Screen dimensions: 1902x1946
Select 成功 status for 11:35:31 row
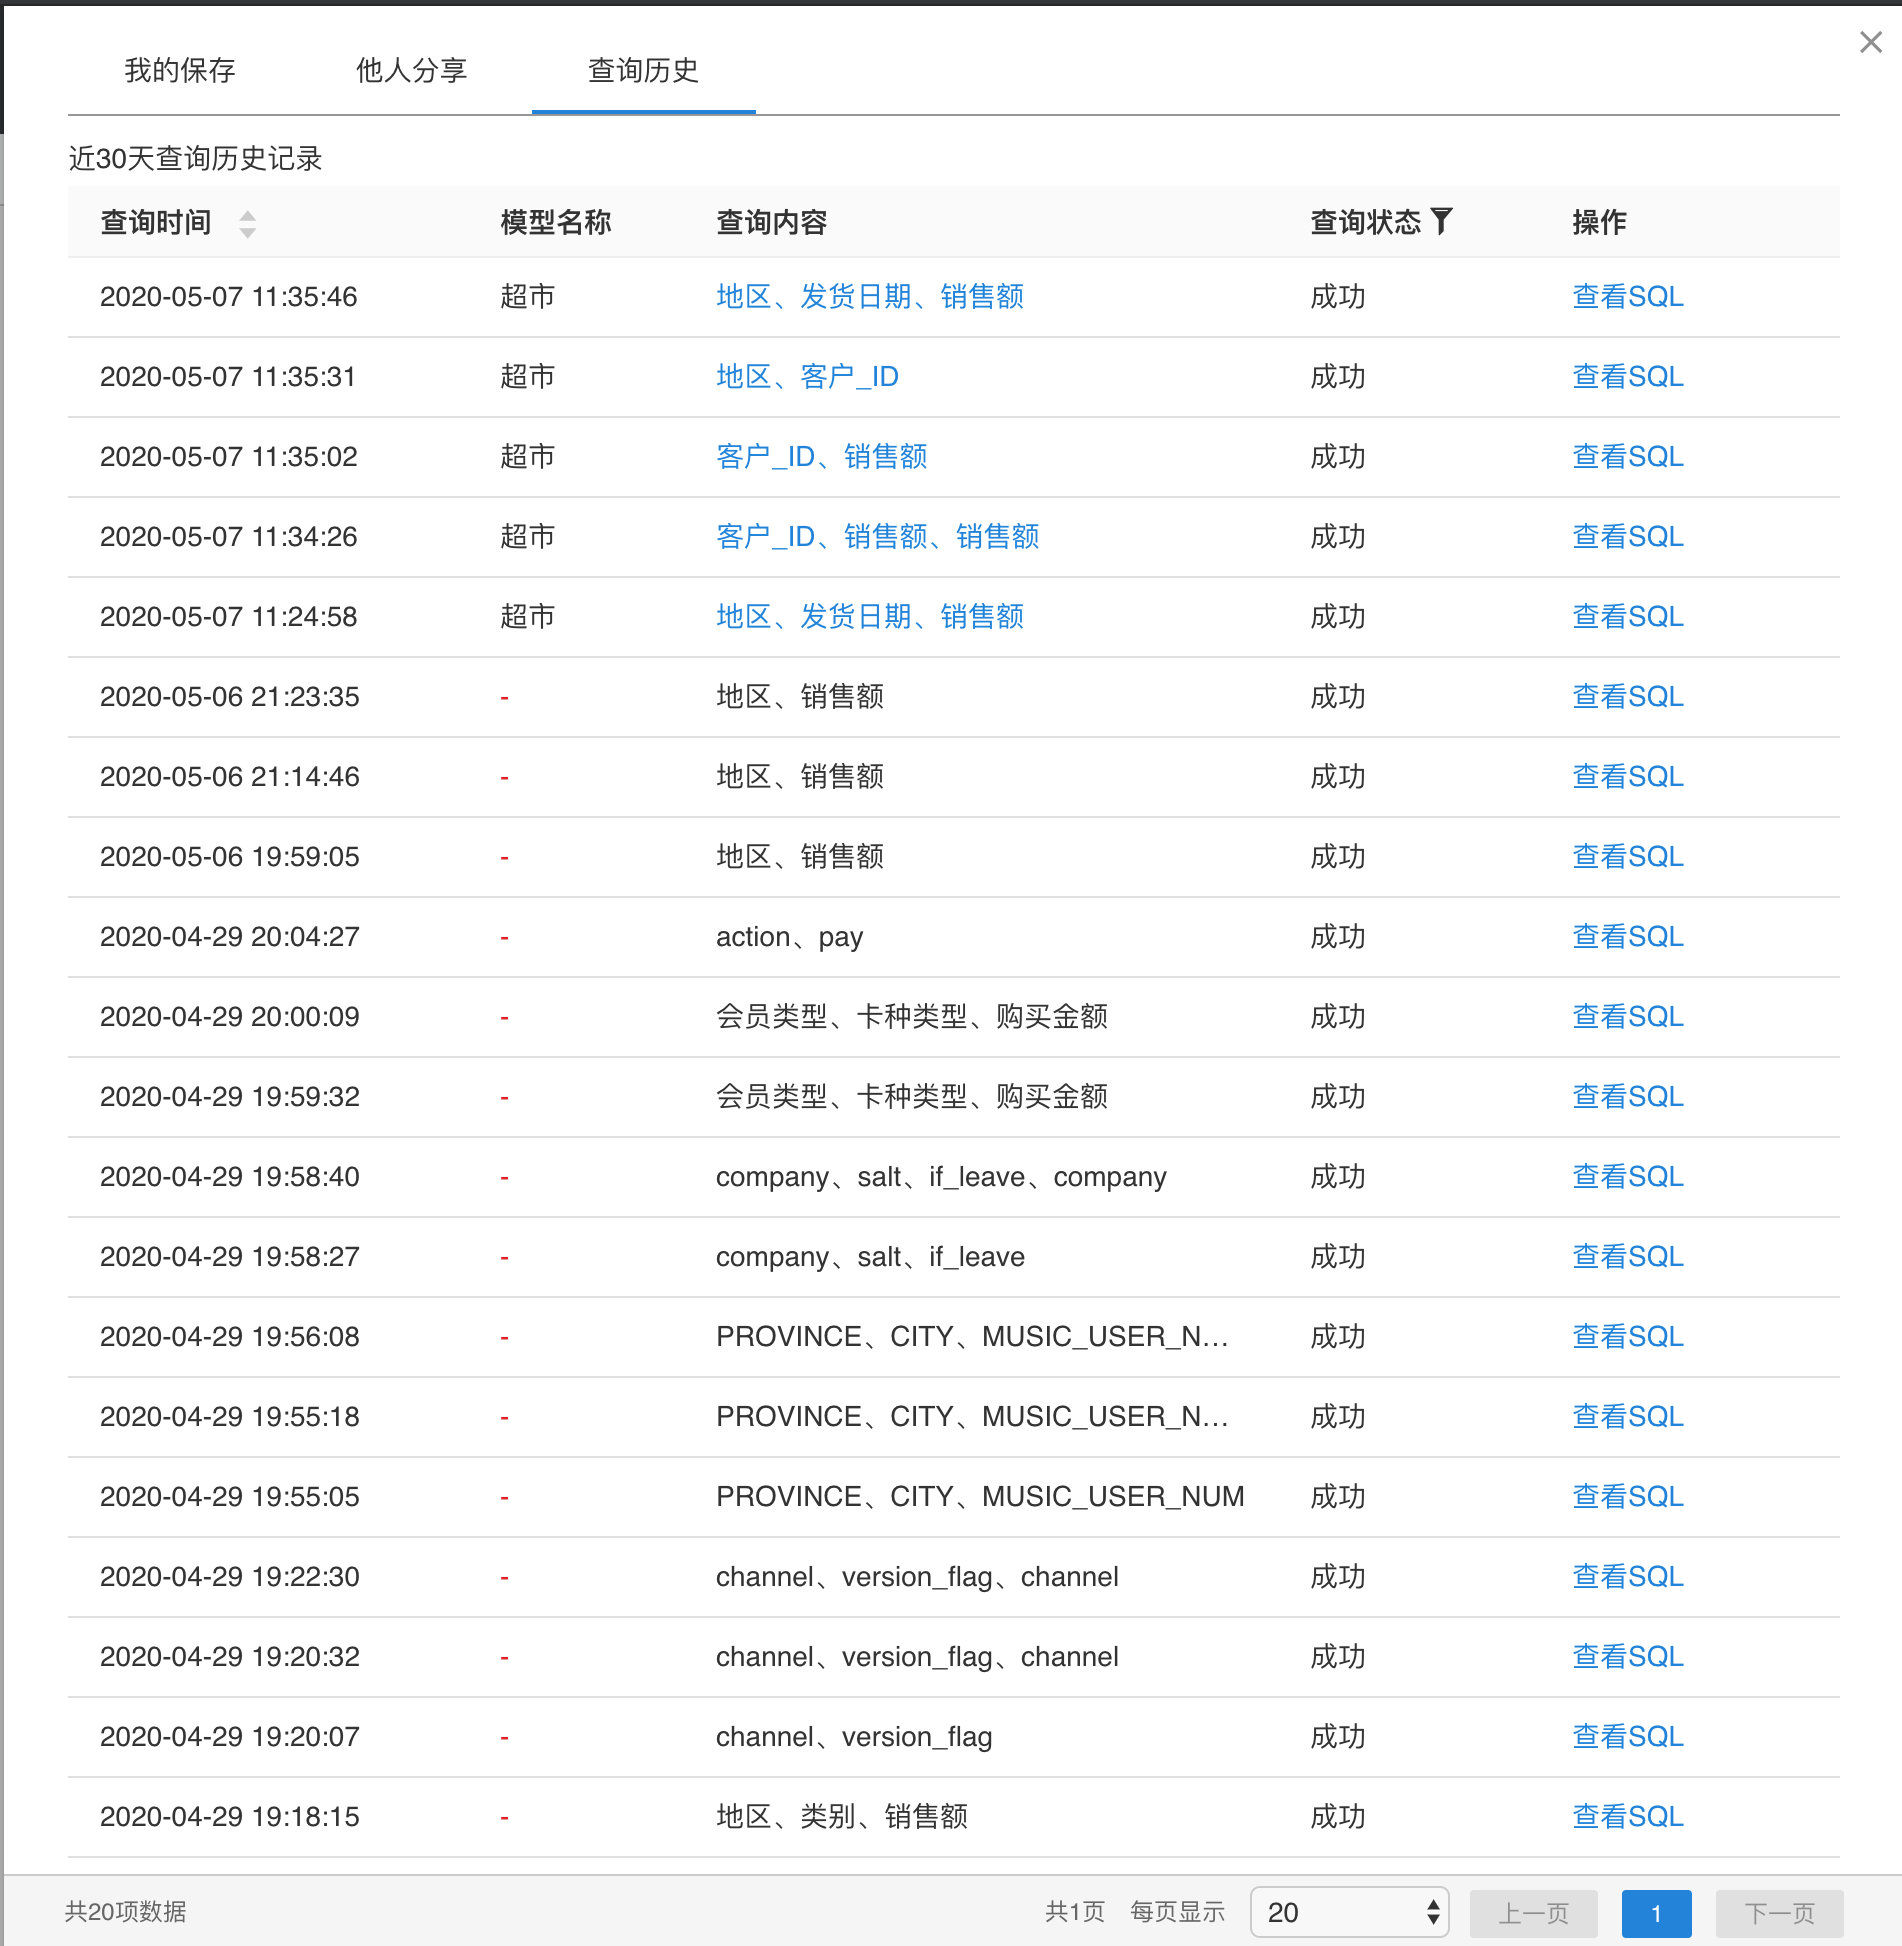pos(1338,377)
